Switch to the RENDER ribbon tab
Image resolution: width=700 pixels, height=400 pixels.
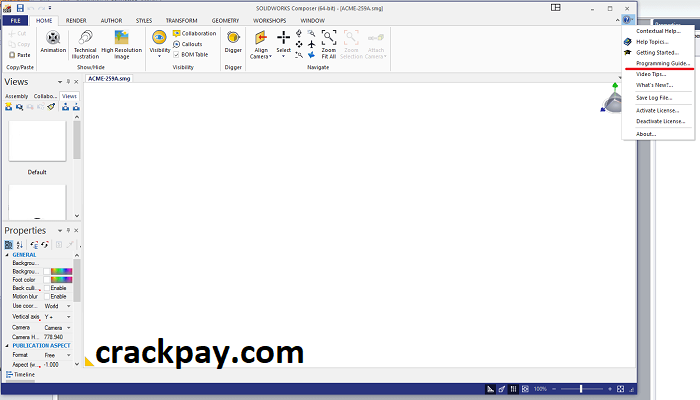[76, 21]
